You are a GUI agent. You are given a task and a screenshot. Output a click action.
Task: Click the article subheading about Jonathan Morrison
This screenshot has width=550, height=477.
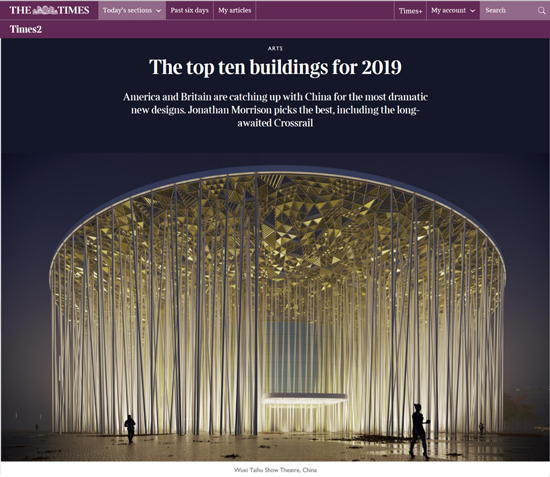[x=275, y=110]
